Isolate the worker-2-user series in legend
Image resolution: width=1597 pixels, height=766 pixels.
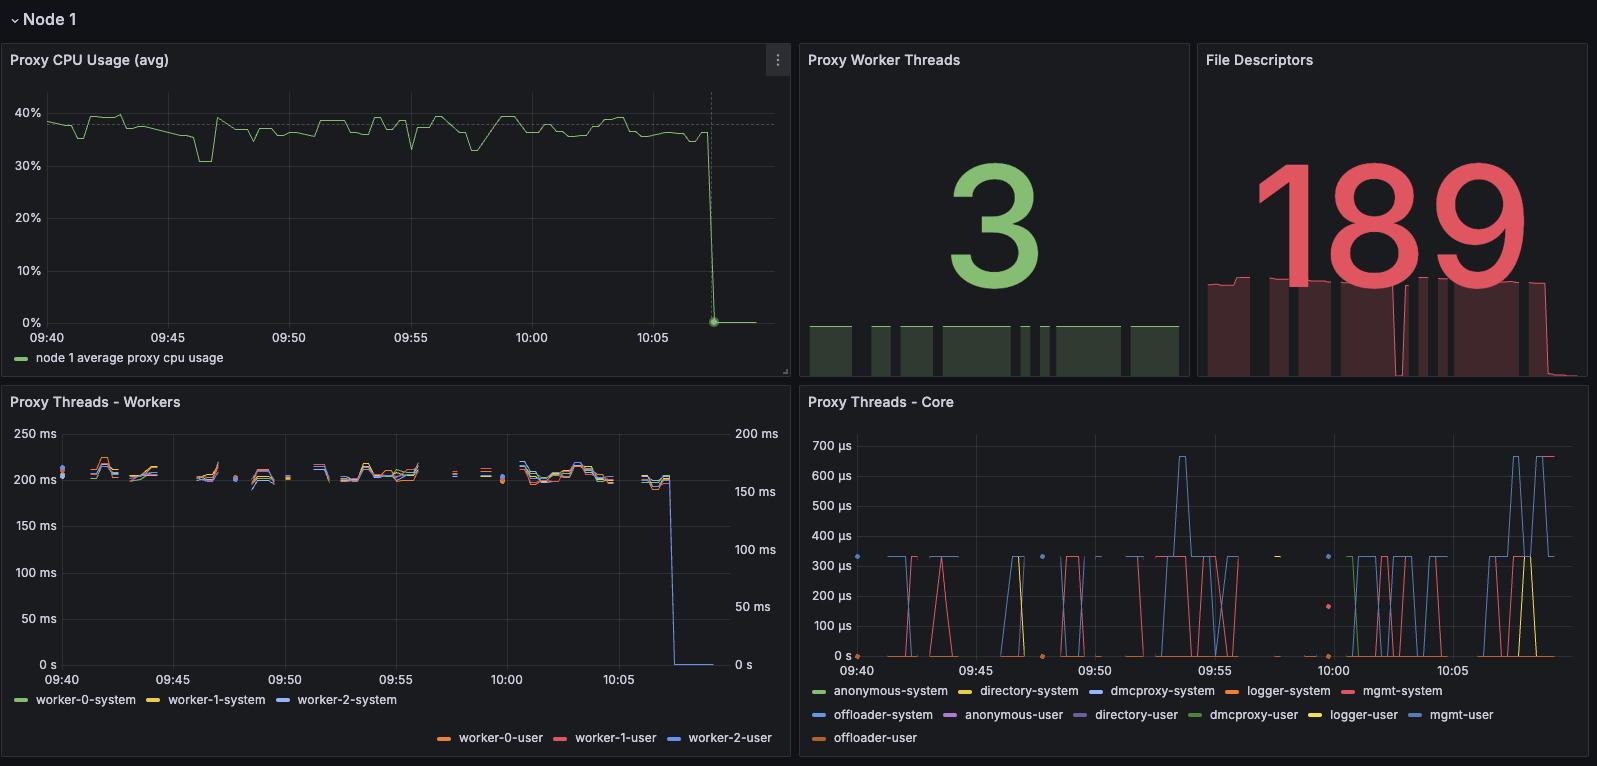point(729,738)
